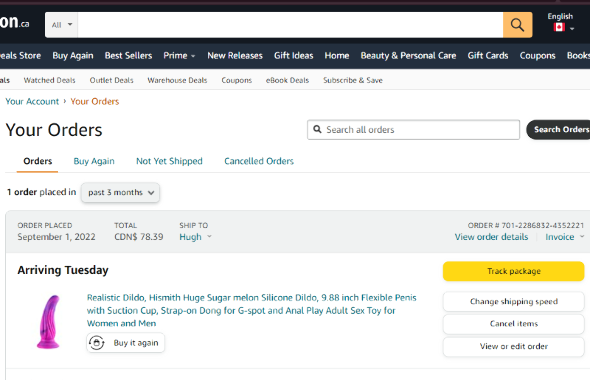590x380 pixels.
Task: Switch to the Not Yet Shipped tab
Action: pyautogui.click(x=169, y=161)
